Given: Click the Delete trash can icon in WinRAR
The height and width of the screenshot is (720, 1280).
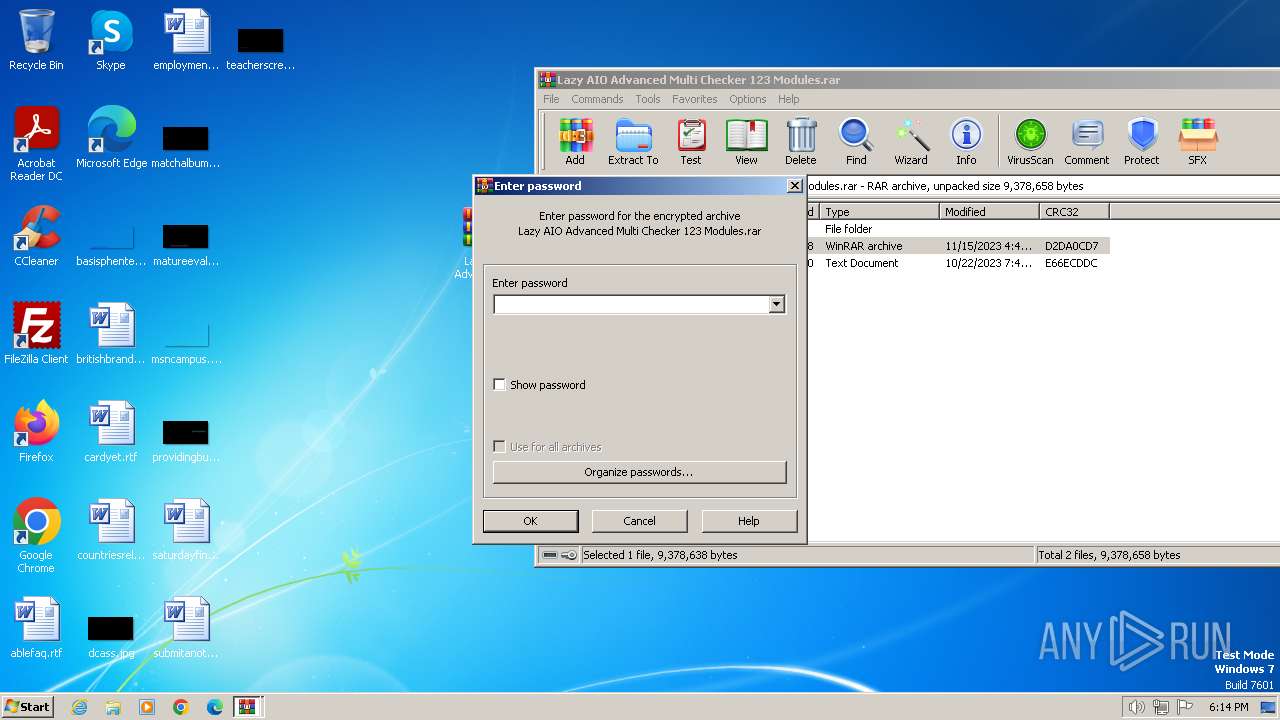Looking at the screenshot, I should pos(800,141).
